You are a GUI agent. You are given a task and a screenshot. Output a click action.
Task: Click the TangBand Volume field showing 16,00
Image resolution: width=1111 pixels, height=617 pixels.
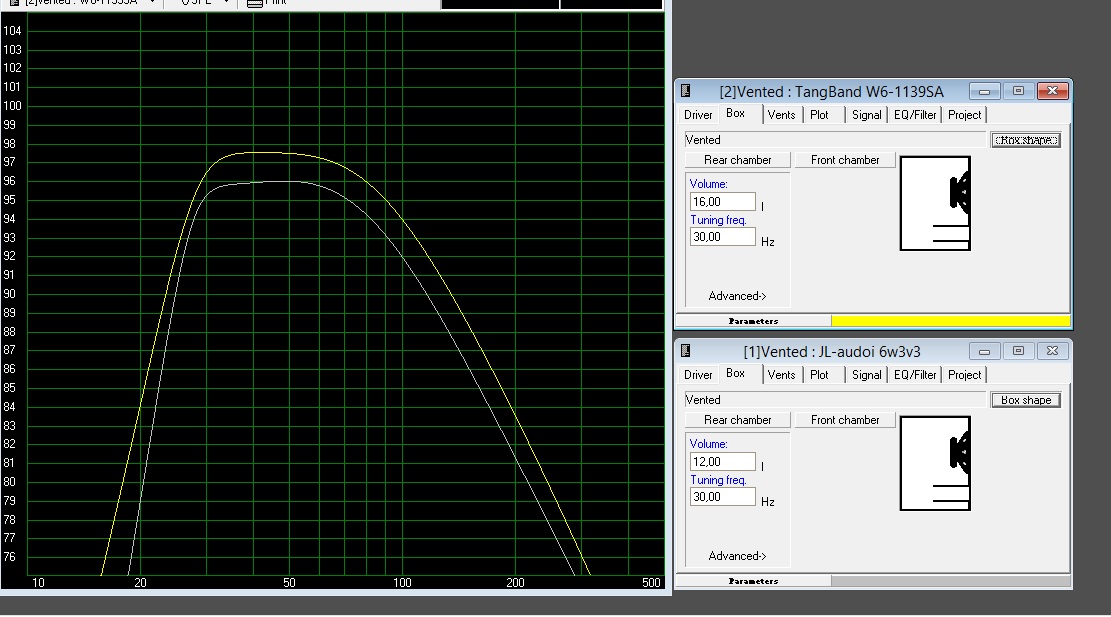722,202
